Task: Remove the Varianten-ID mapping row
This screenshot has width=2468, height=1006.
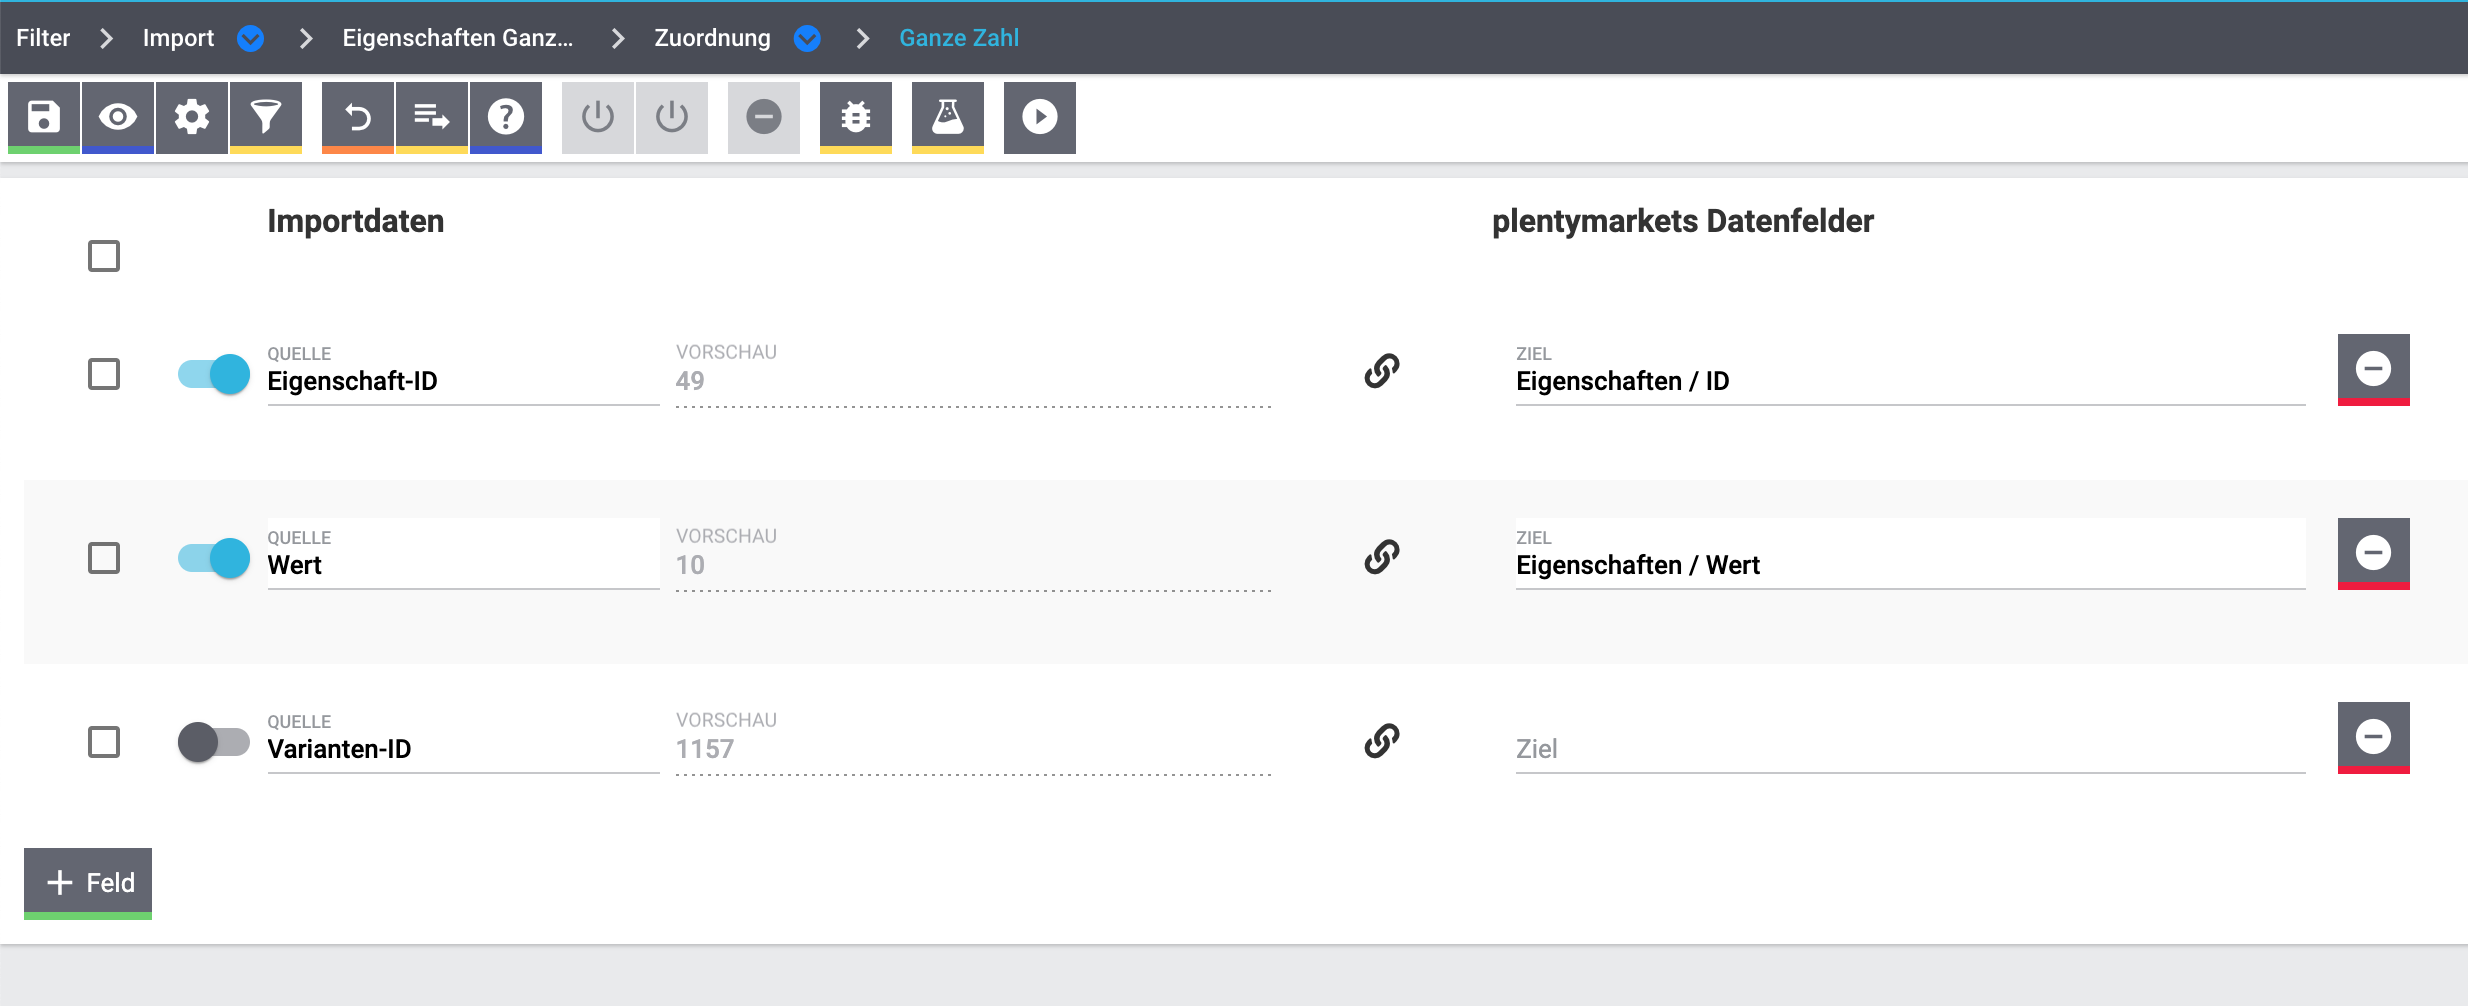Action: click(2373, 737)
